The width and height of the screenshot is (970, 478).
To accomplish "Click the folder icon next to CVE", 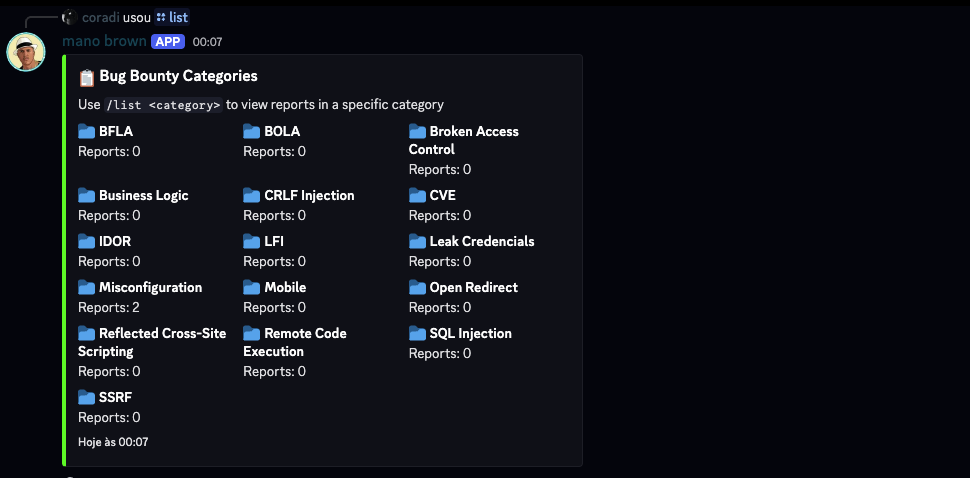I will (418, 195).
